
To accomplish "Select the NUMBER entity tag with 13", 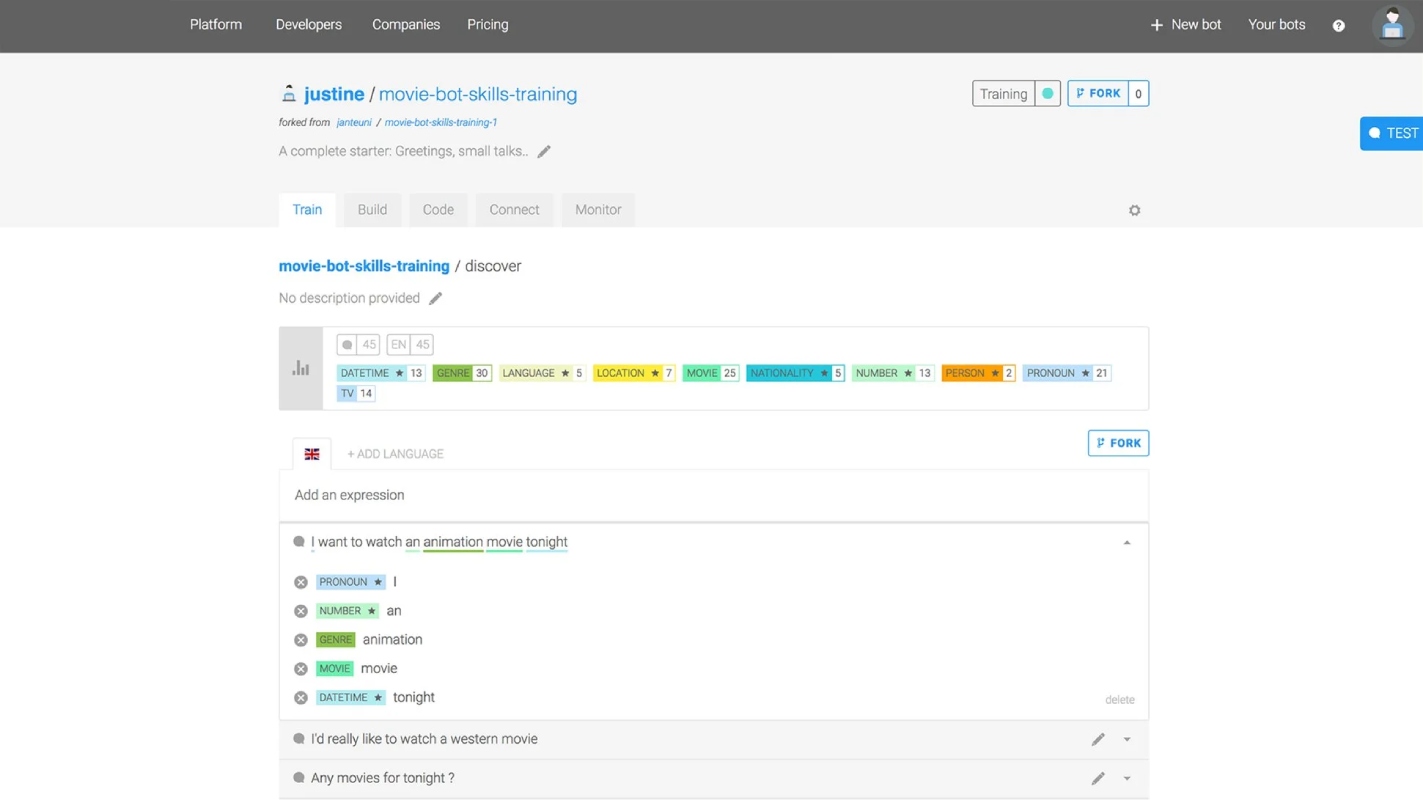I will point(893,373).
